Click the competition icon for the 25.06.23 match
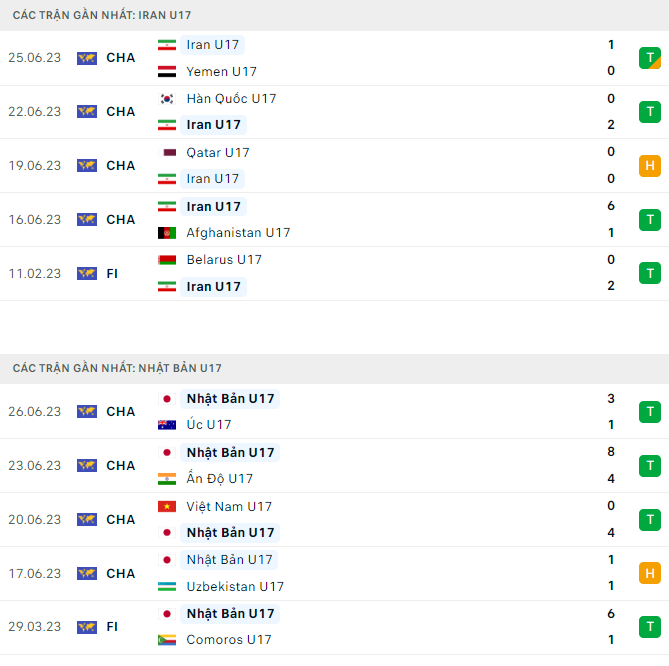 pyautogui.click(x=87, y=58)
